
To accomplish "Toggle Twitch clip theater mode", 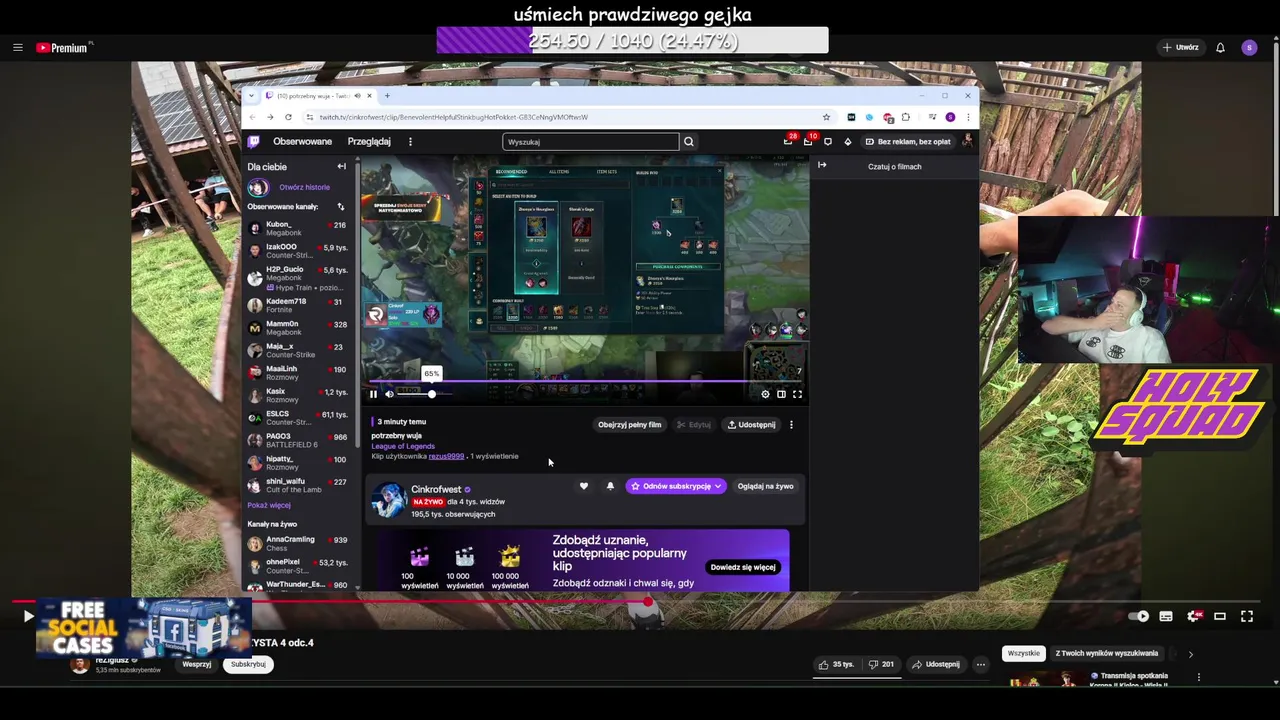I will (x=781, y=394).
